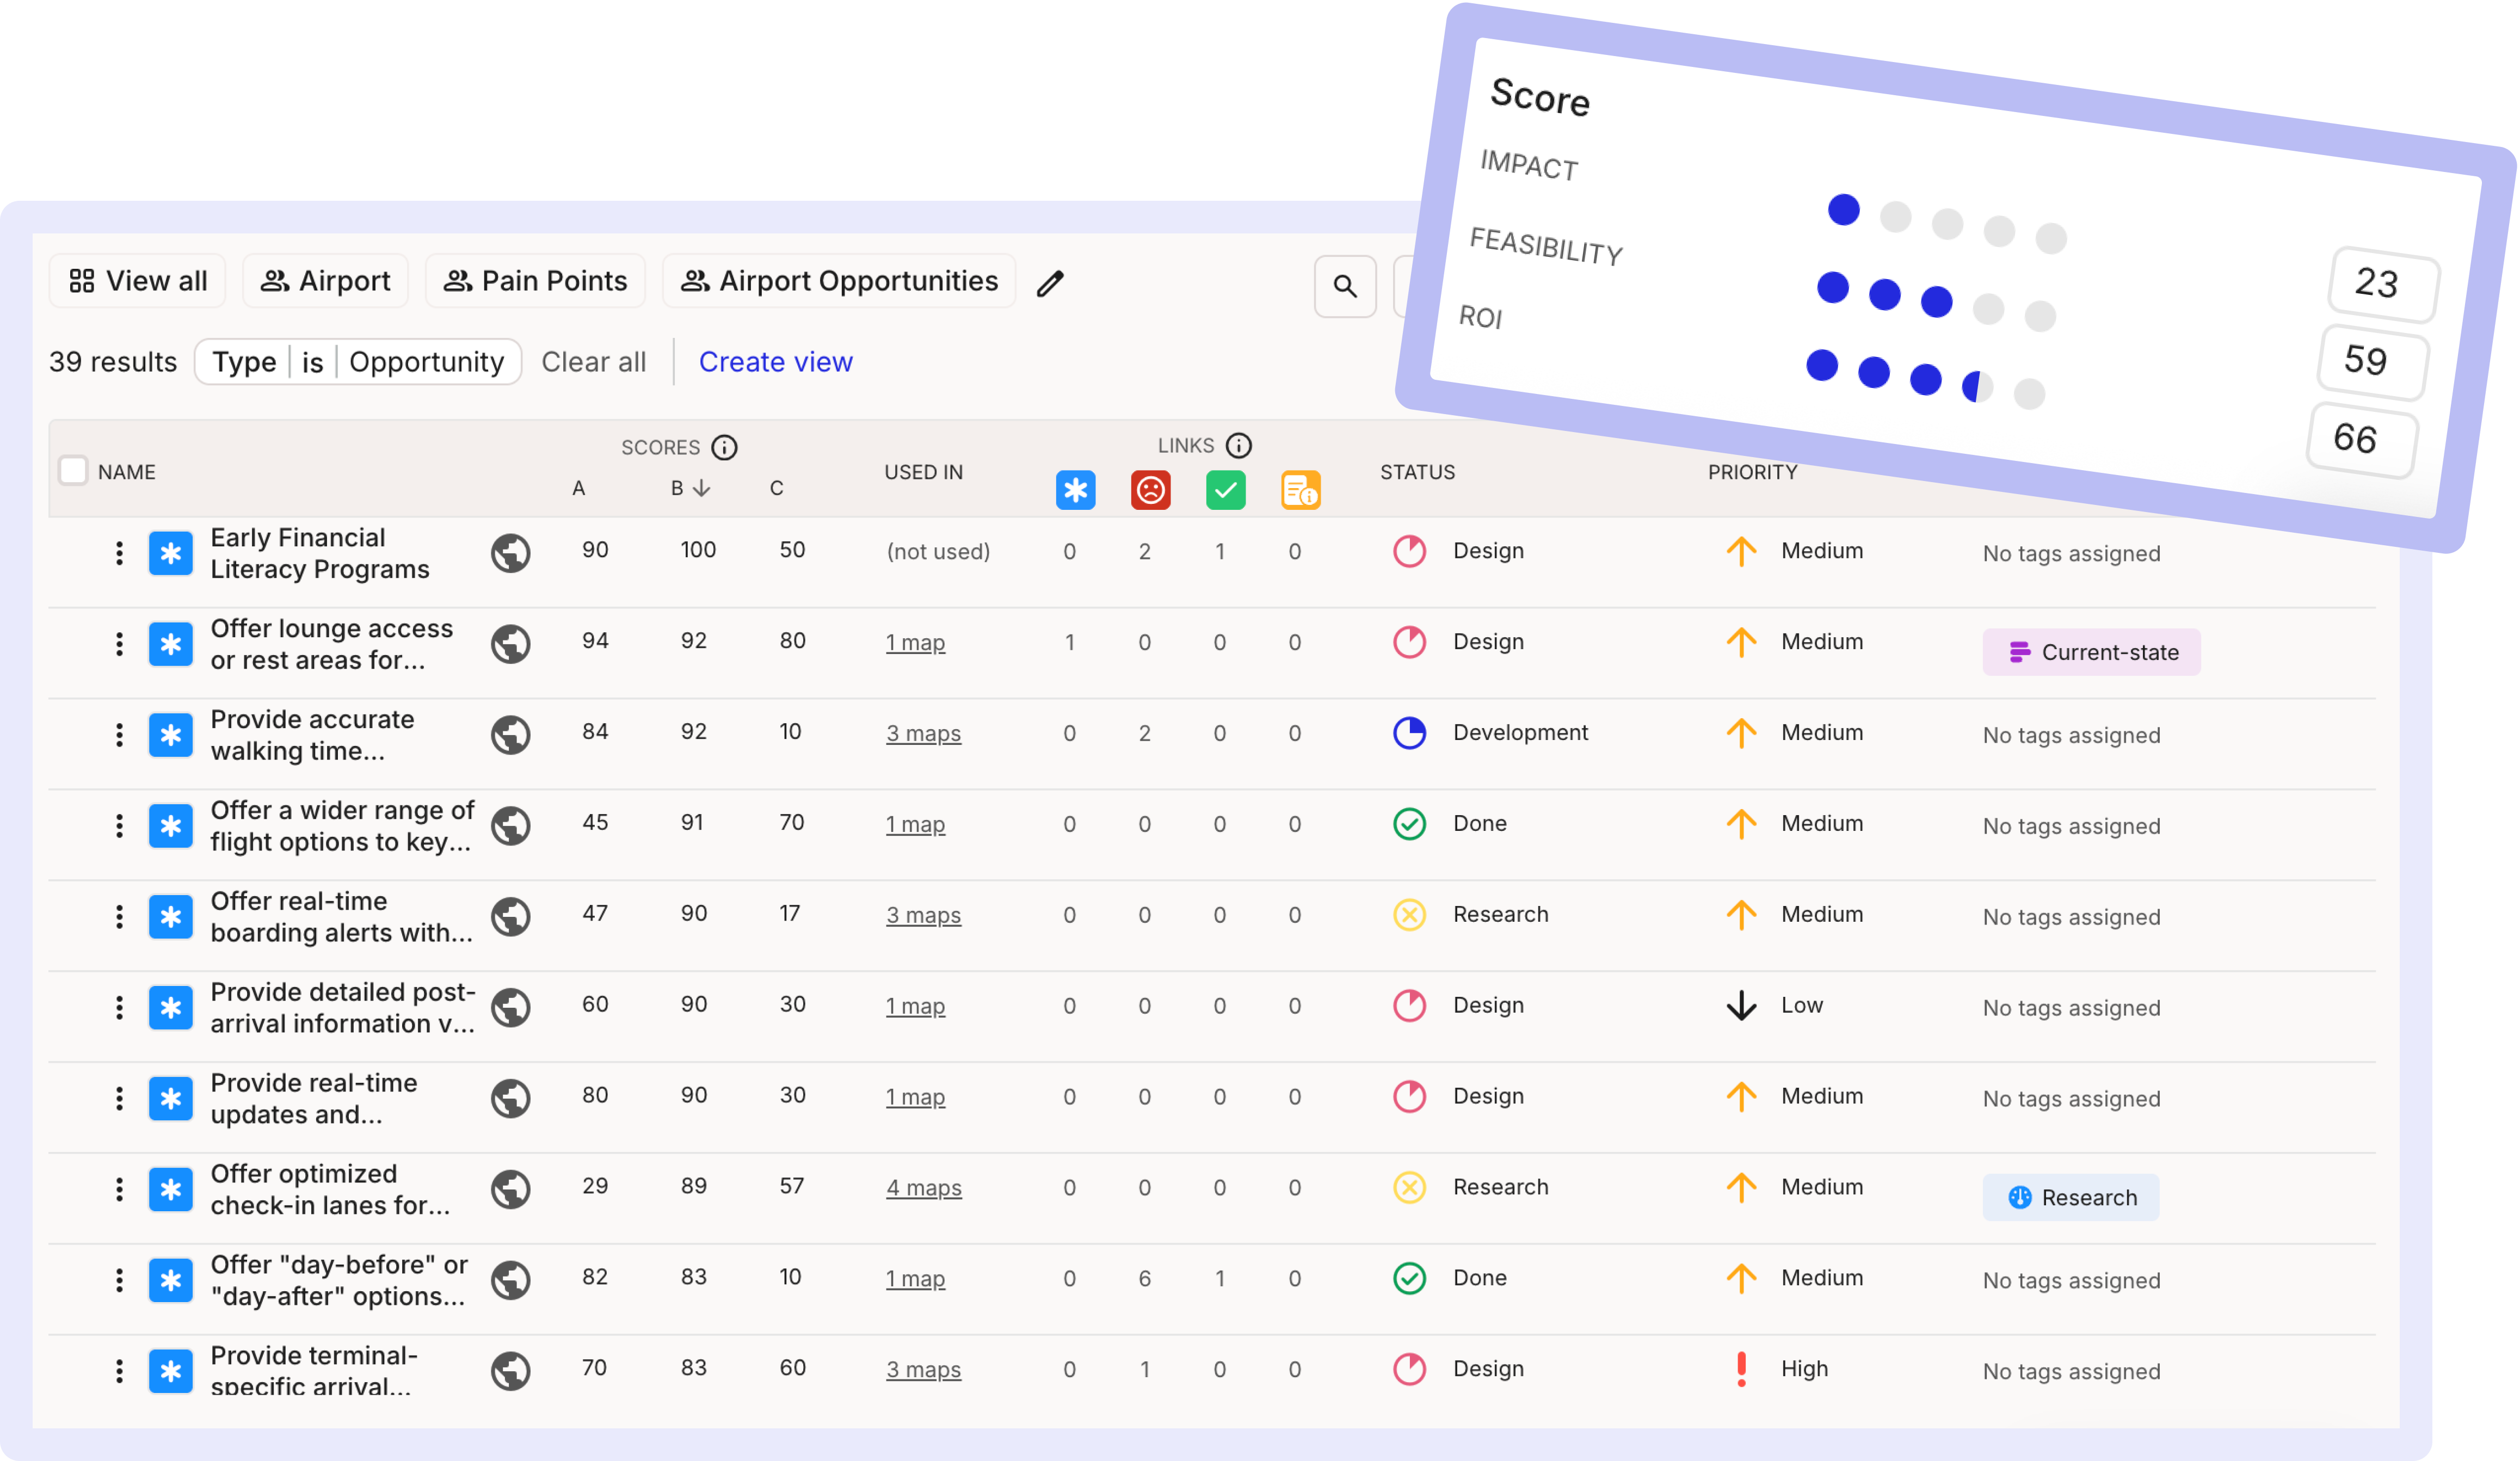Open 4 maps link for optimized check-in lanes
The height and width of the screenshot is (1461, 2520).
[x=923, y=1188]
